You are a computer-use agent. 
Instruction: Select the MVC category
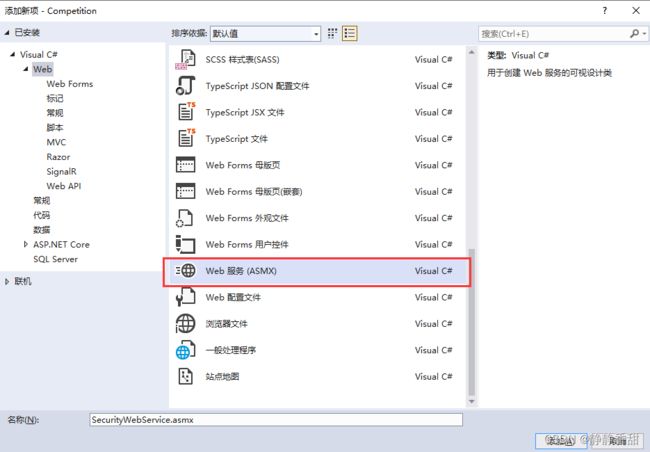[x=56, y=142]
